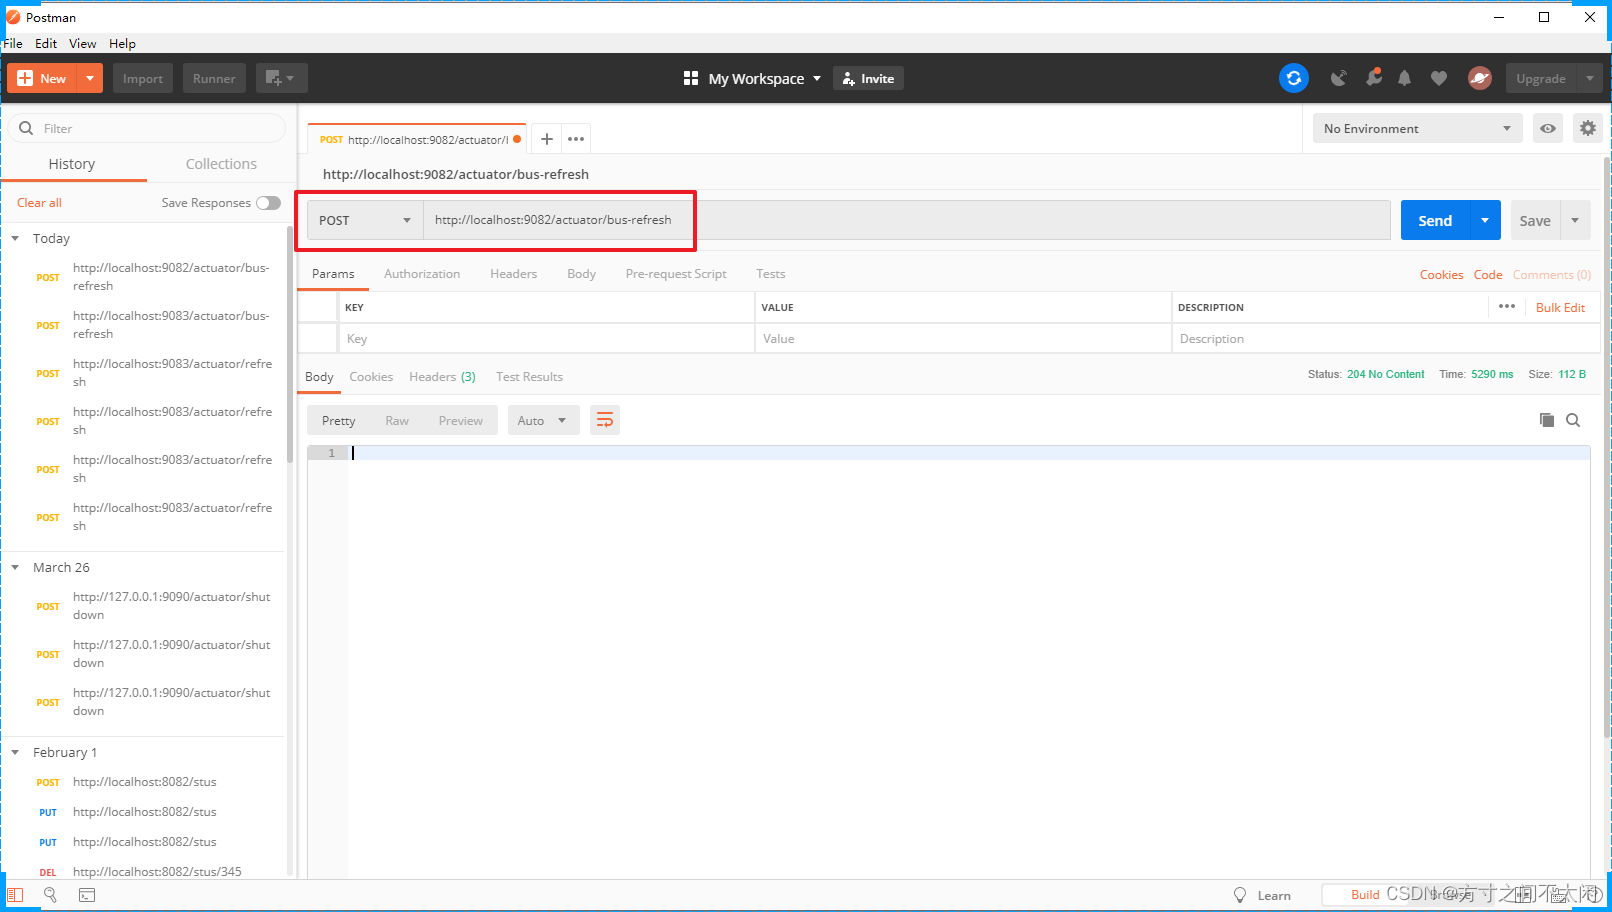Viewport: 1612px width, 912px height.
Task: Click the heart icon in header
Action: (x=1439, y=78)
